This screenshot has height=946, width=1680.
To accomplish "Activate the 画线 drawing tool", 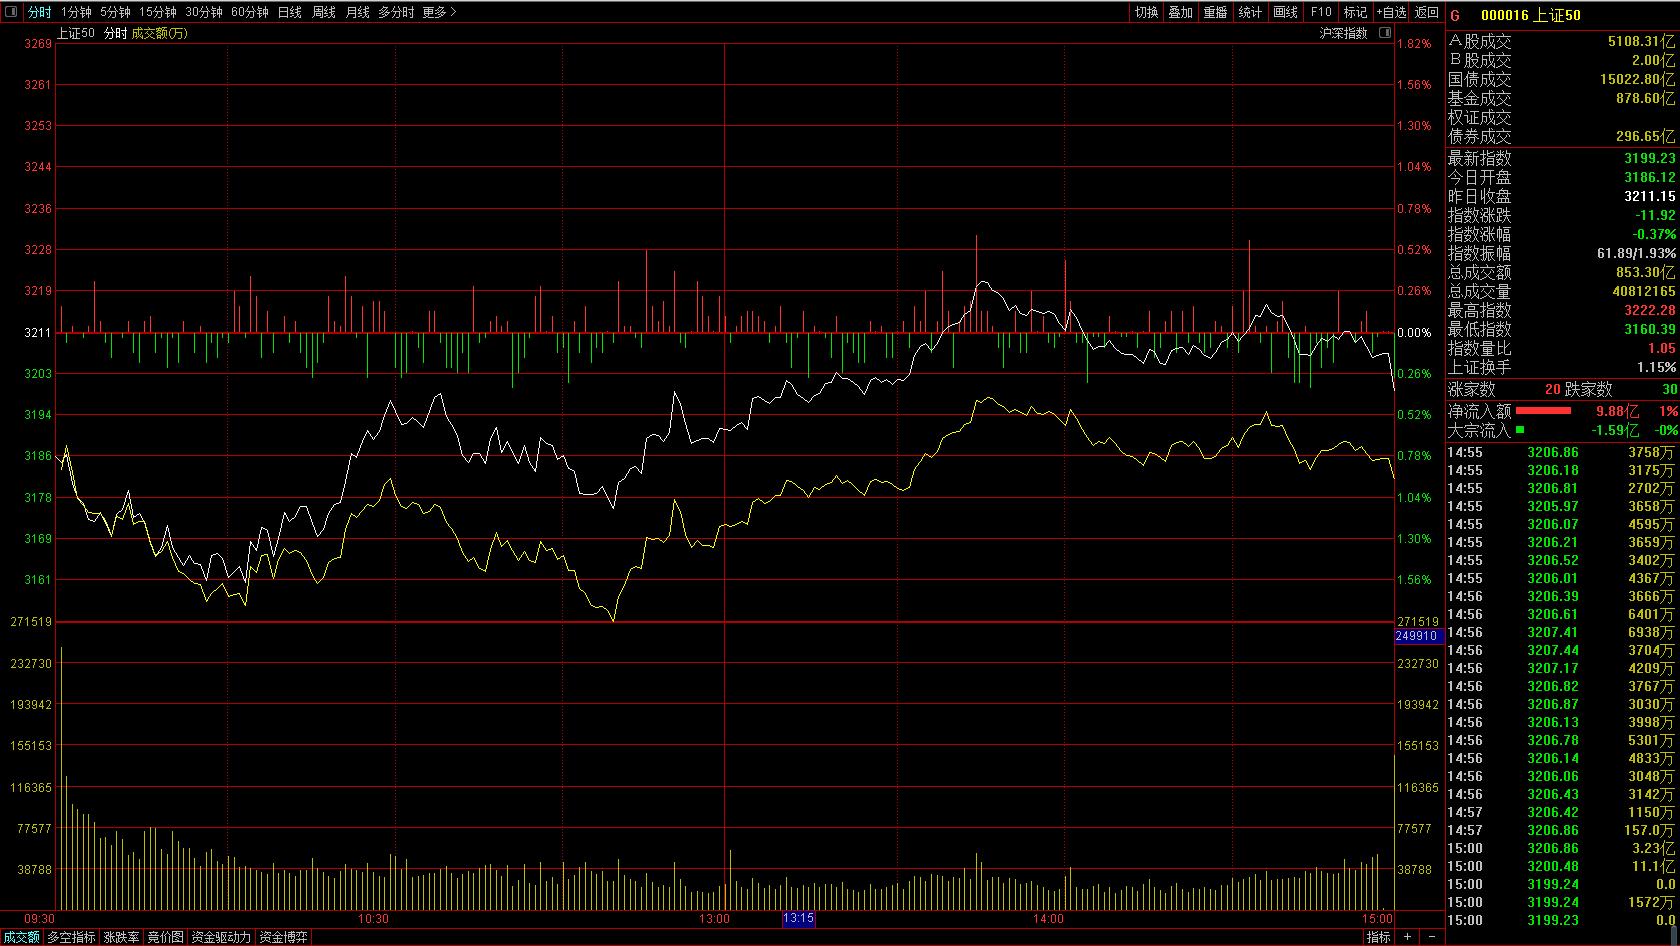I will pyautogui.click(x=1285, y=12).
